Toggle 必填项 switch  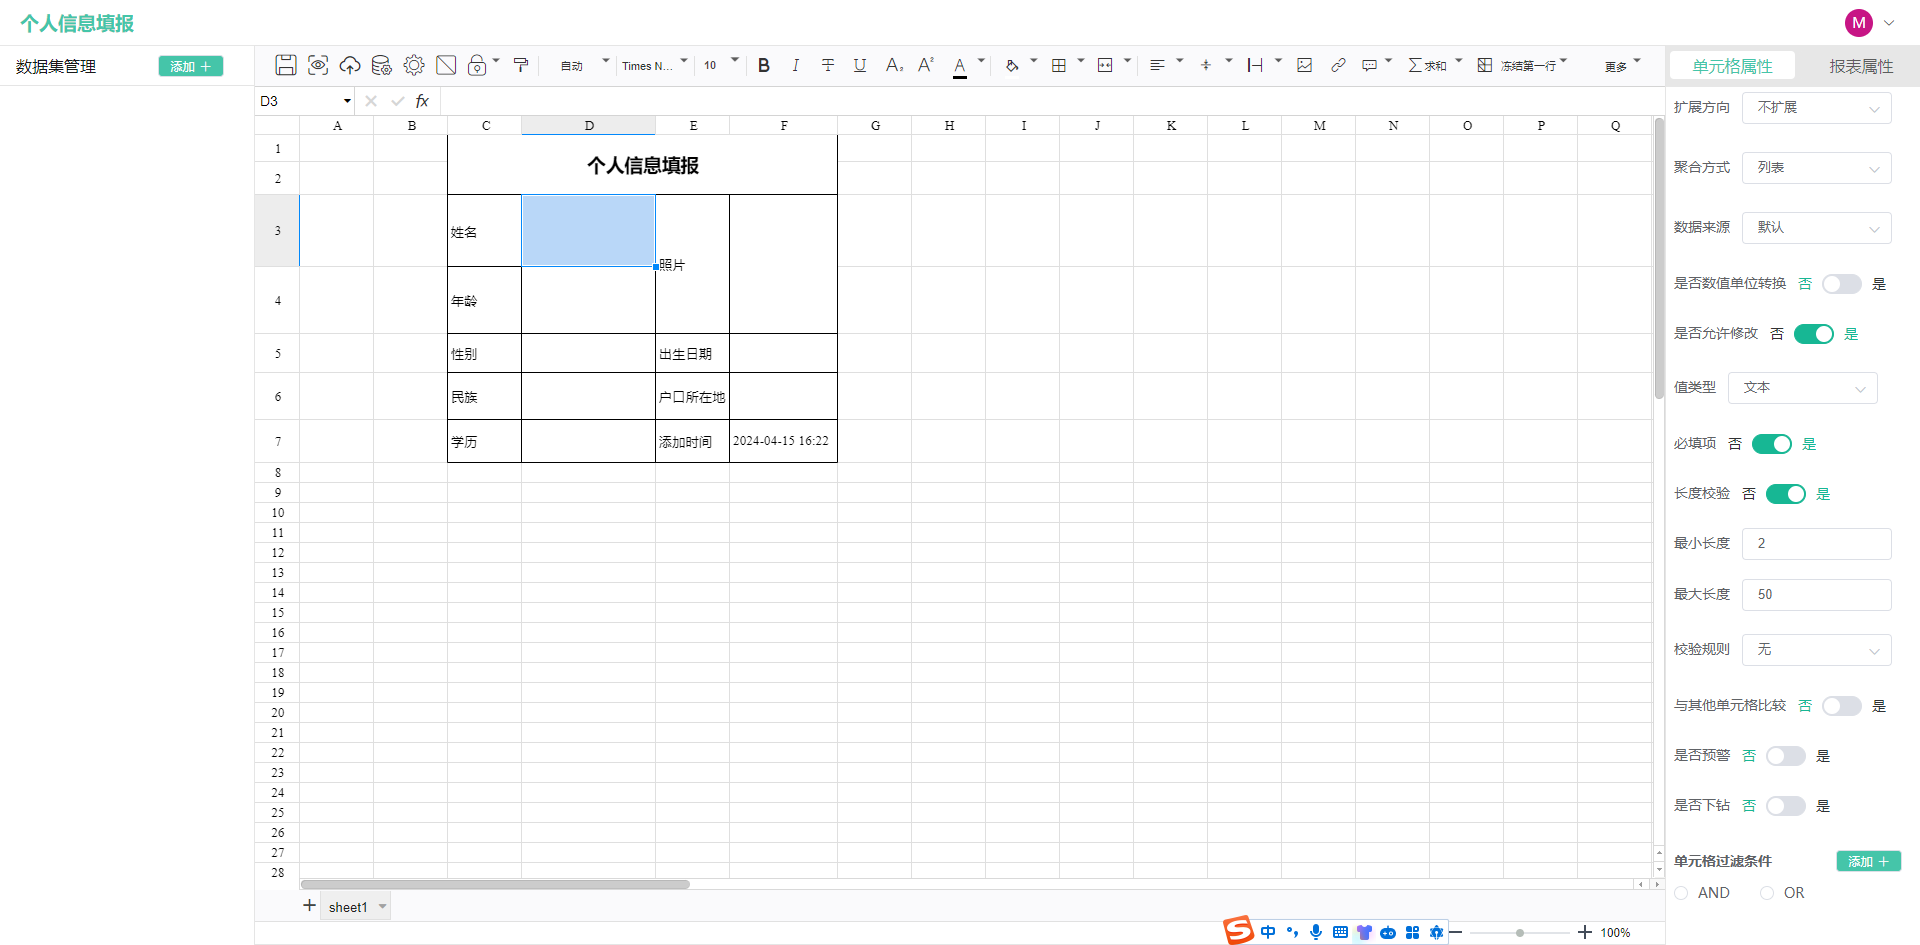[x=1771, y=444]
